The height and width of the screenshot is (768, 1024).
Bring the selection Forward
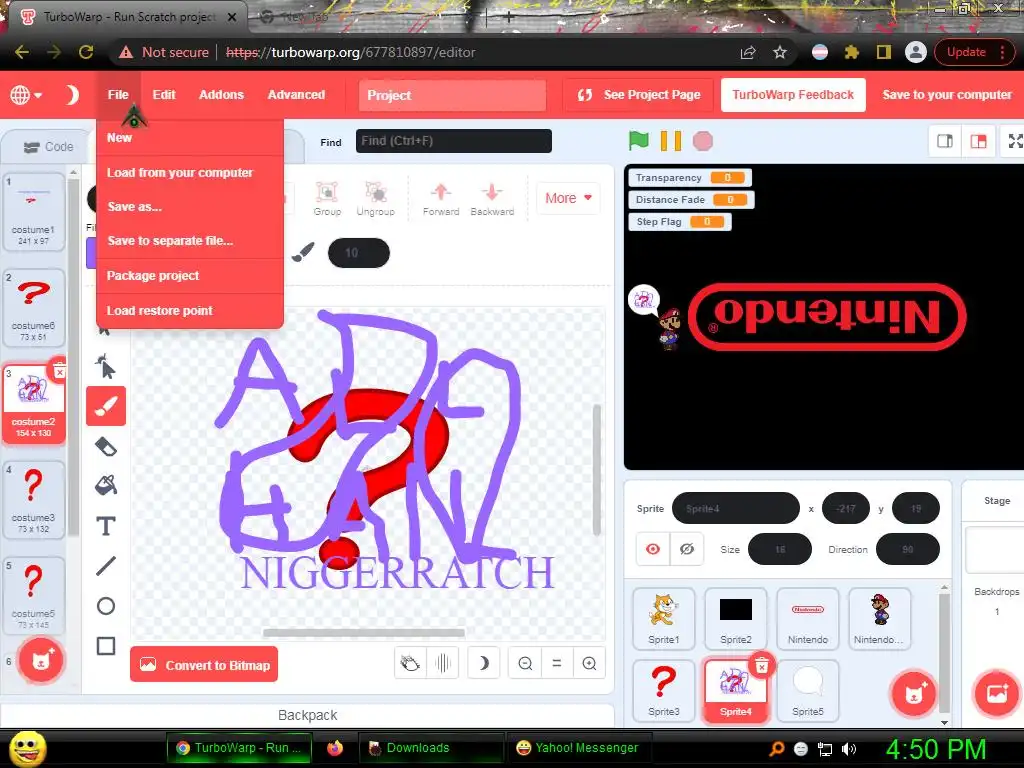coord(441,199)
